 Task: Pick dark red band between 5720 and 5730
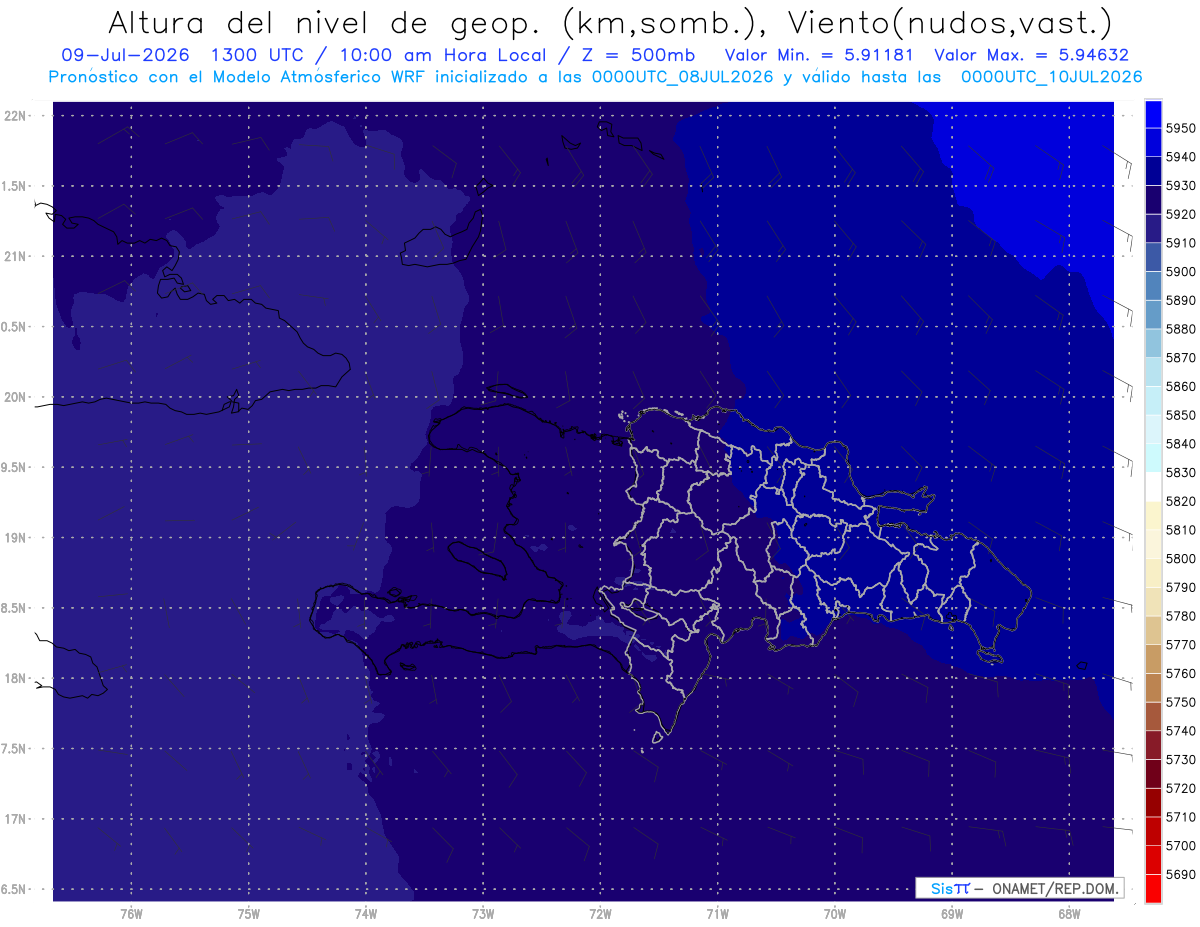pyautogui.click(x=1153, y=774)
